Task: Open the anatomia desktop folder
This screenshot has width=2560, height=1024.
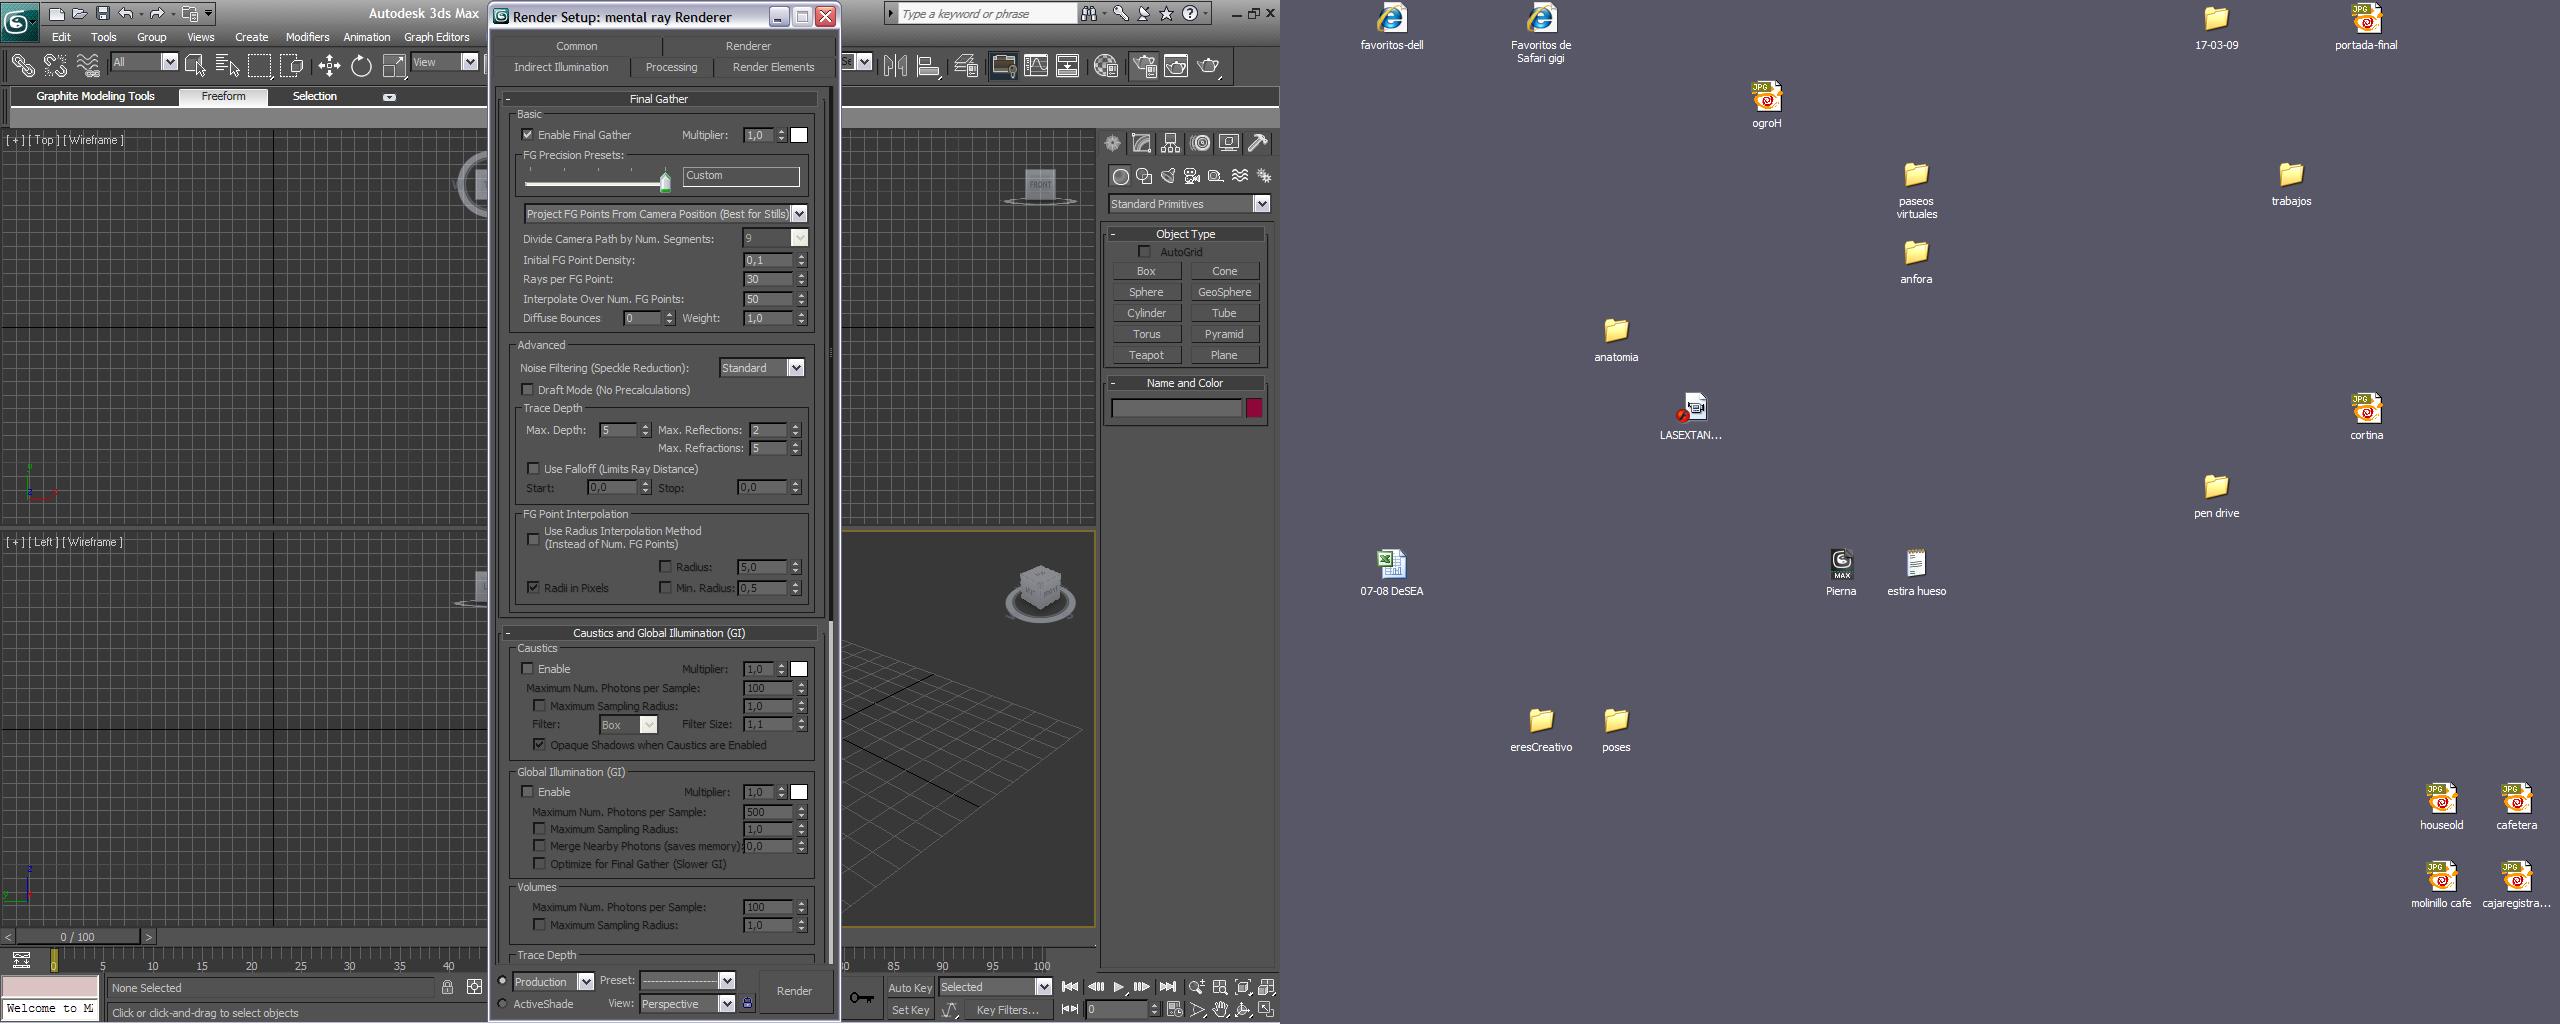Action: 1616,340
